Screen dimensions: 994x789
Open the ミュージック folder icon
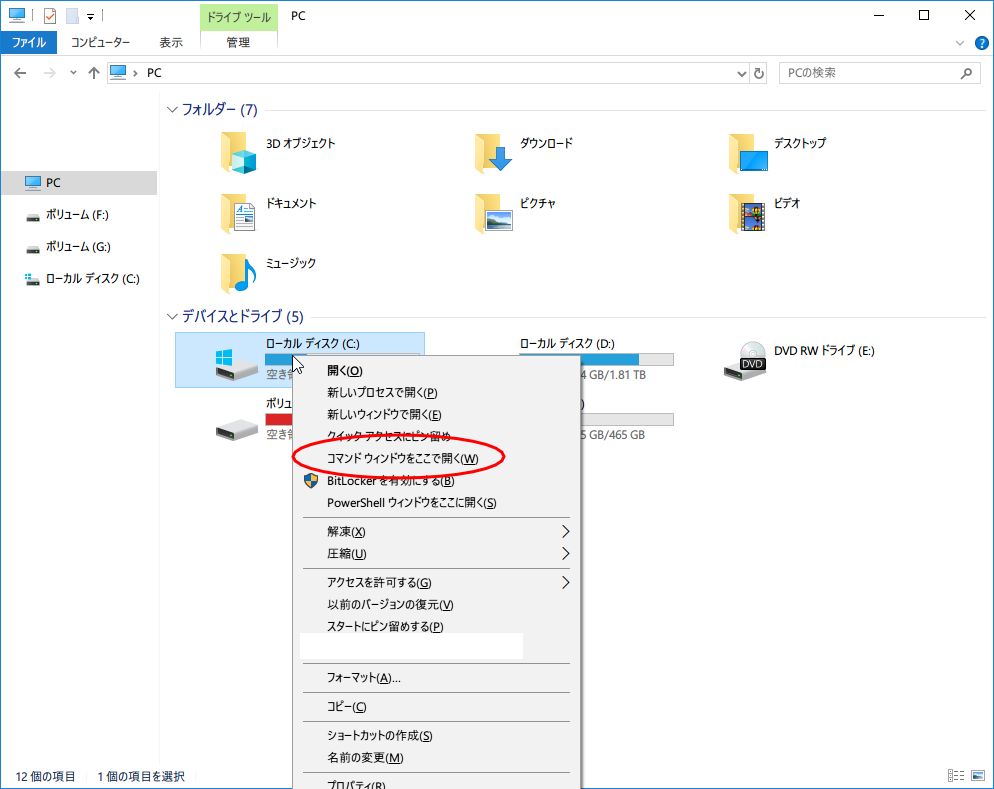(x=238, y=272)
